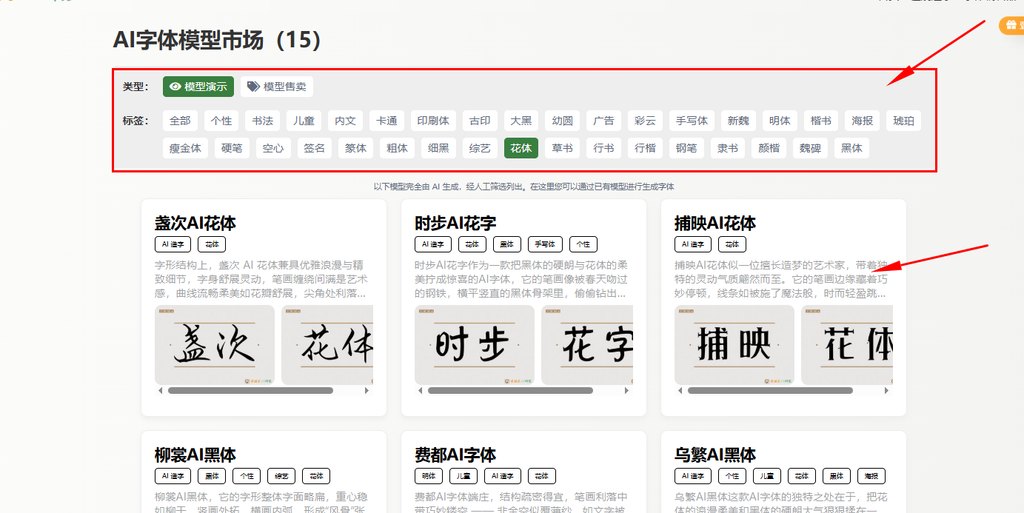Image resolution: width=1024 pixels, height=513 pixels.
Task: Toggle the active 花体 tag filter
Action: (x=521, y=148)
